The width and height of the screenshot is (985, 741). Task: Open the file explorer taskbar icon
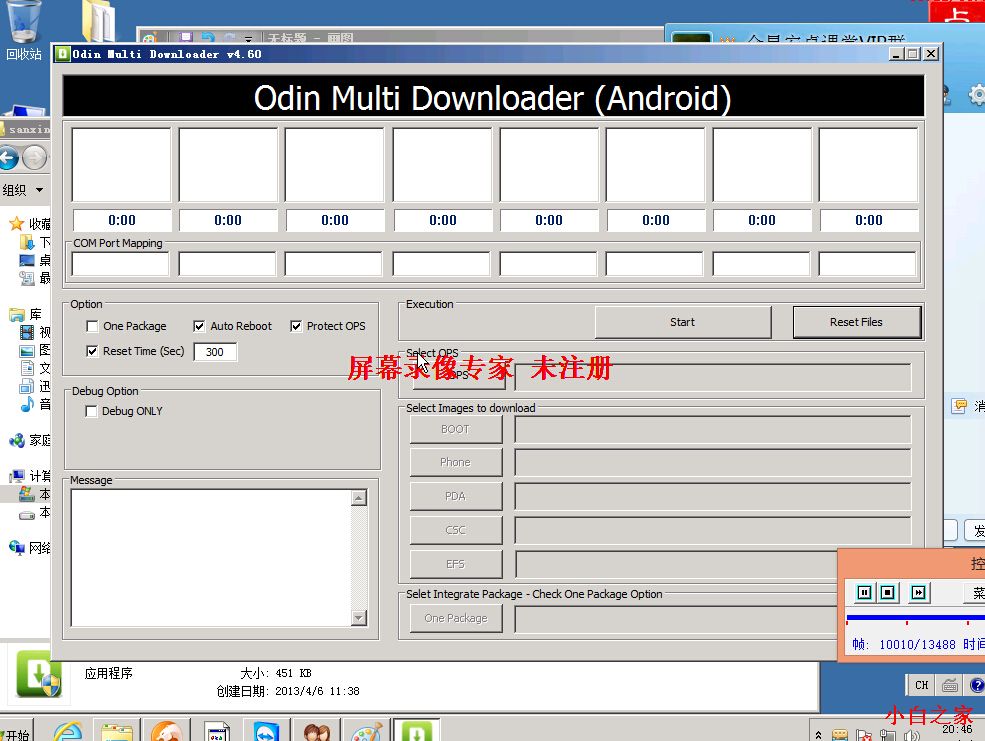click(117, 731)
